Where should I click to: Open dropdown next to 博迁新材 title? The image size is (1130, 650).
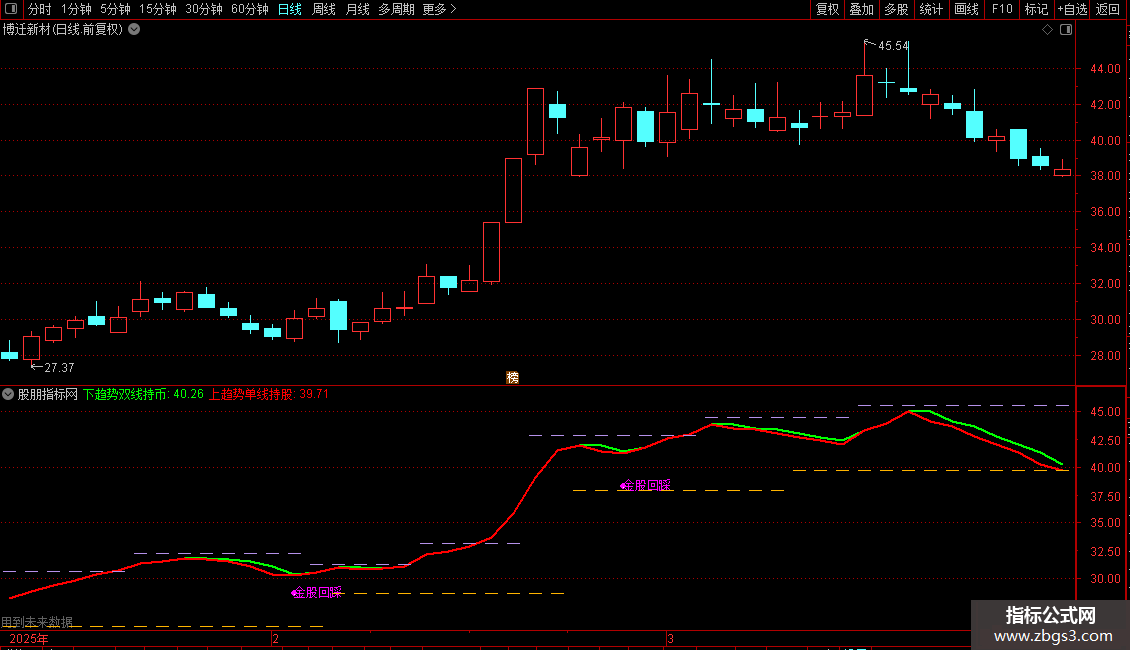134,30
